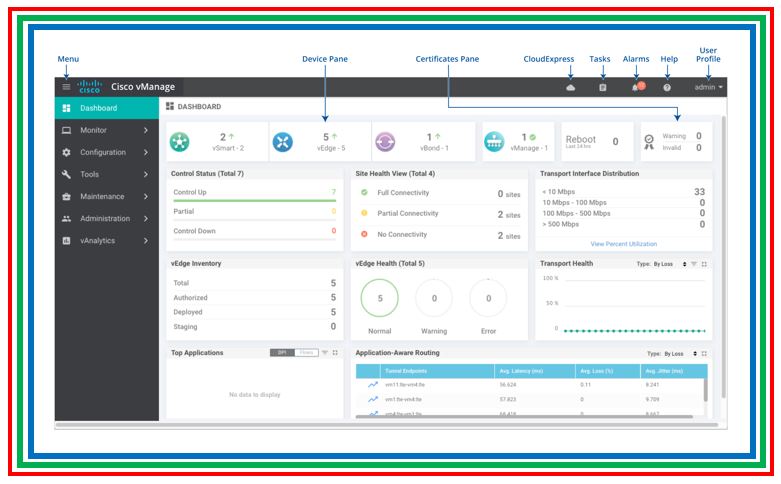Open the Tasks clipboard icon

[x=603, y=88]
